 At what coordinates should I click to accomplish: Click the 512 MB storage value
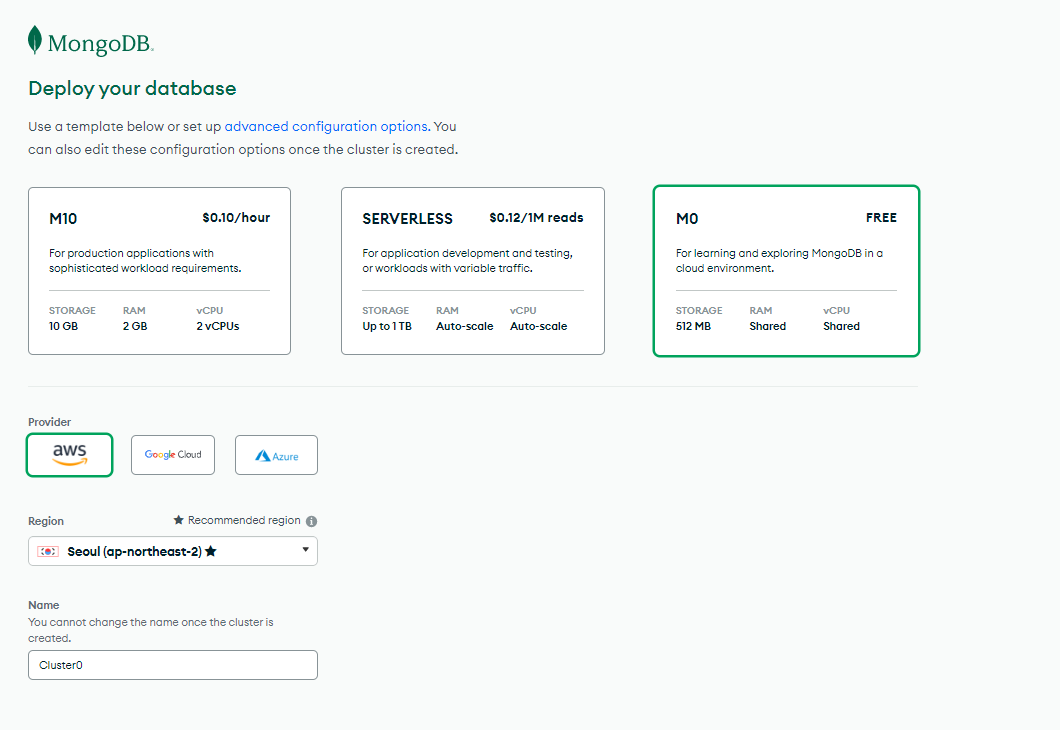pyautogui.click(x=693, y=326)
